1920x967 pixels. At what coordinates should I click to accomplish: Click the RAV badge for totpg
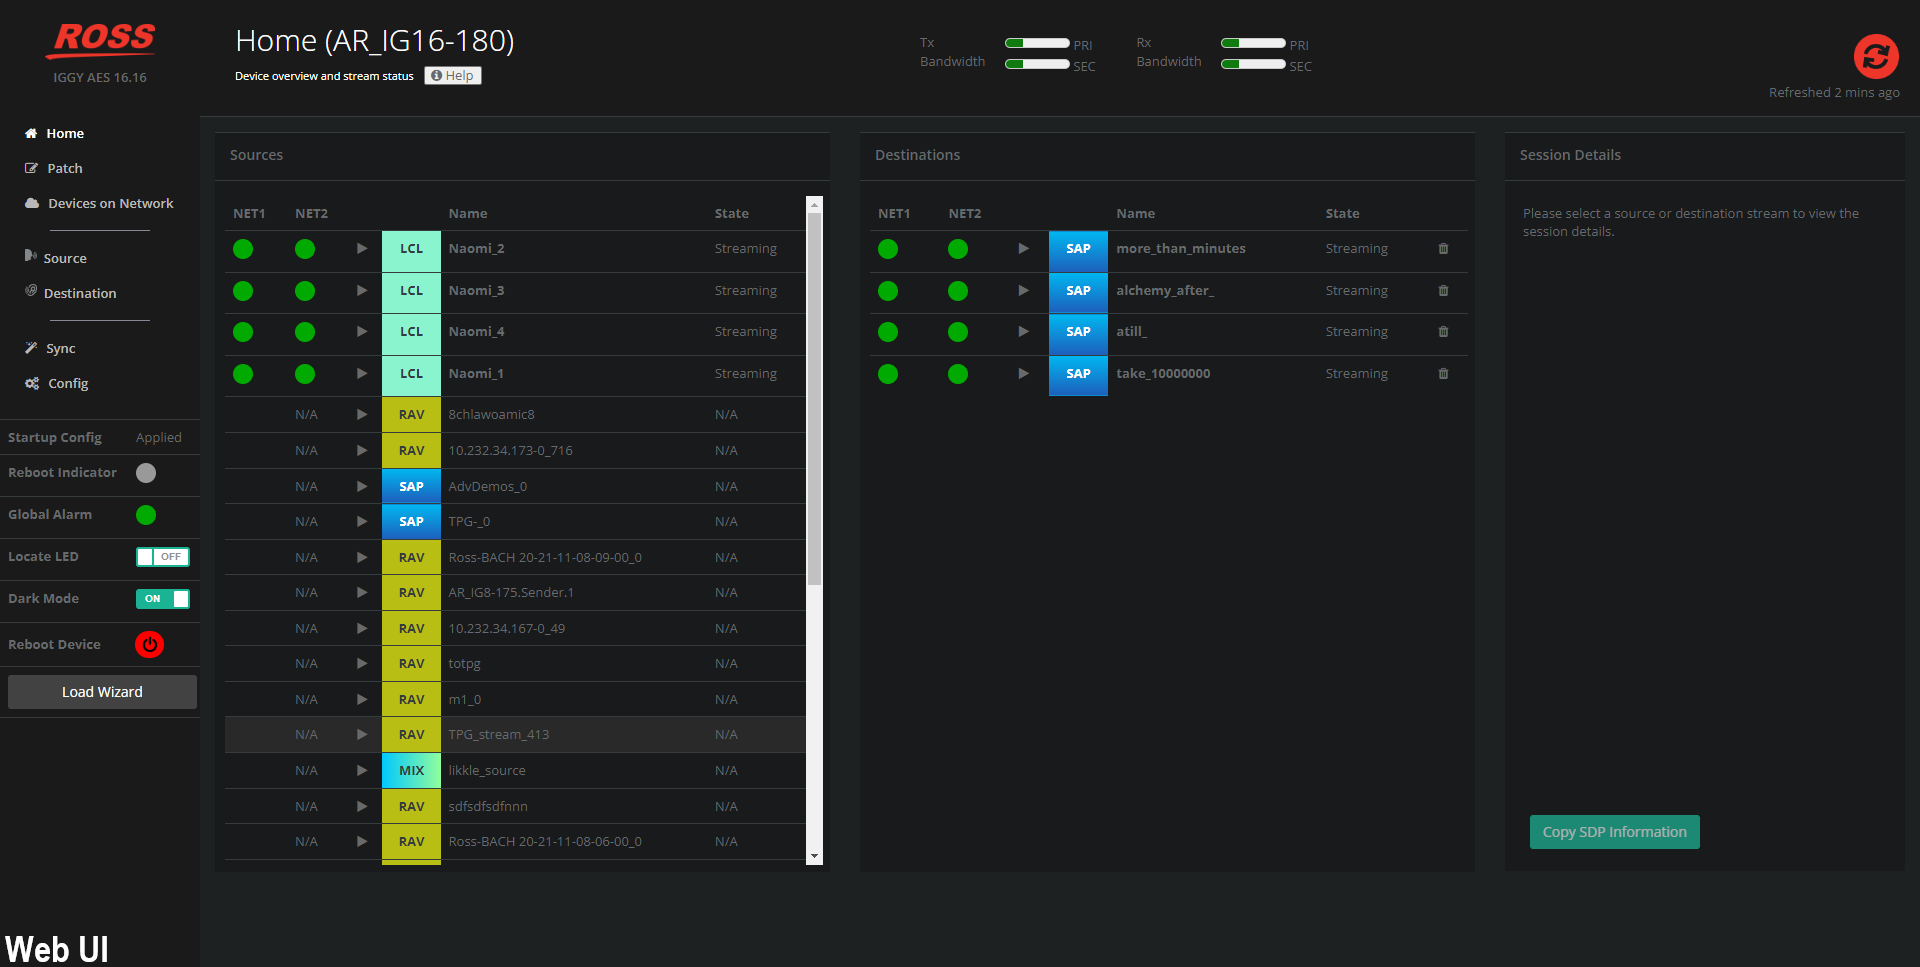click(411, 664)
